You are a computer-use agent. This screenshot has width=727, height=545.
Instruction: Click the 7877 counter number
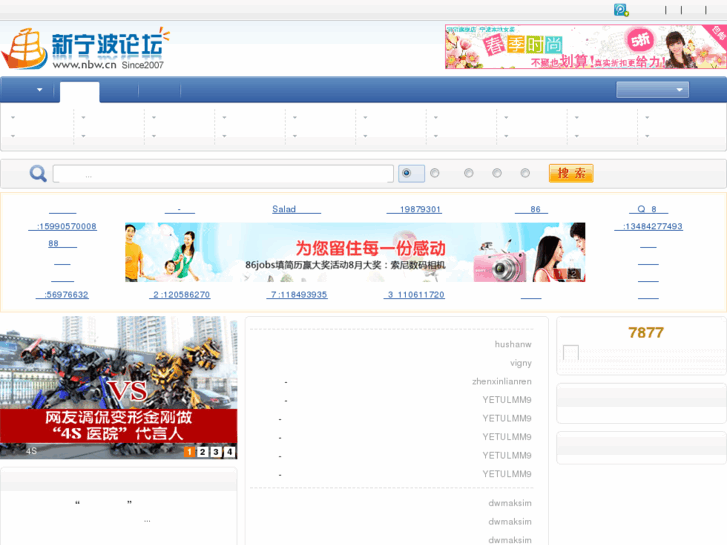point(646,333)
